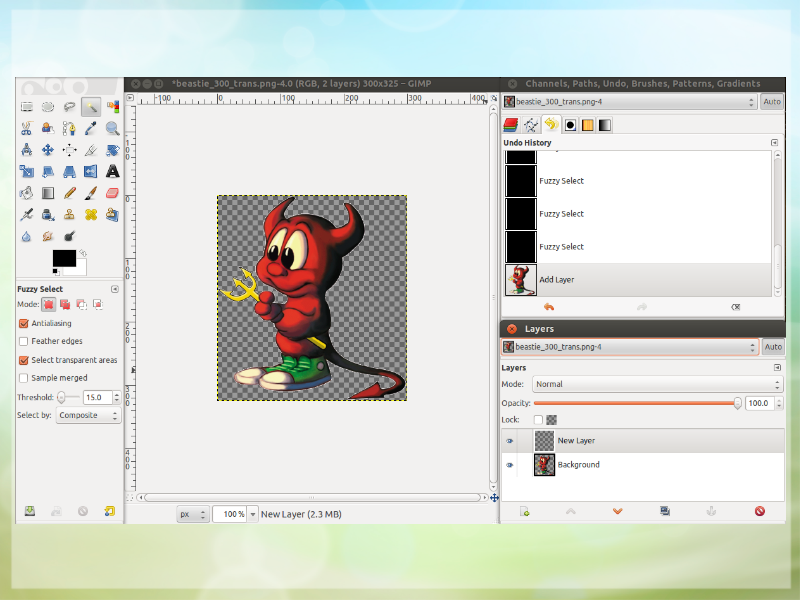
Task: Click the layer Opacity slider
Action: tap(637, 403)
